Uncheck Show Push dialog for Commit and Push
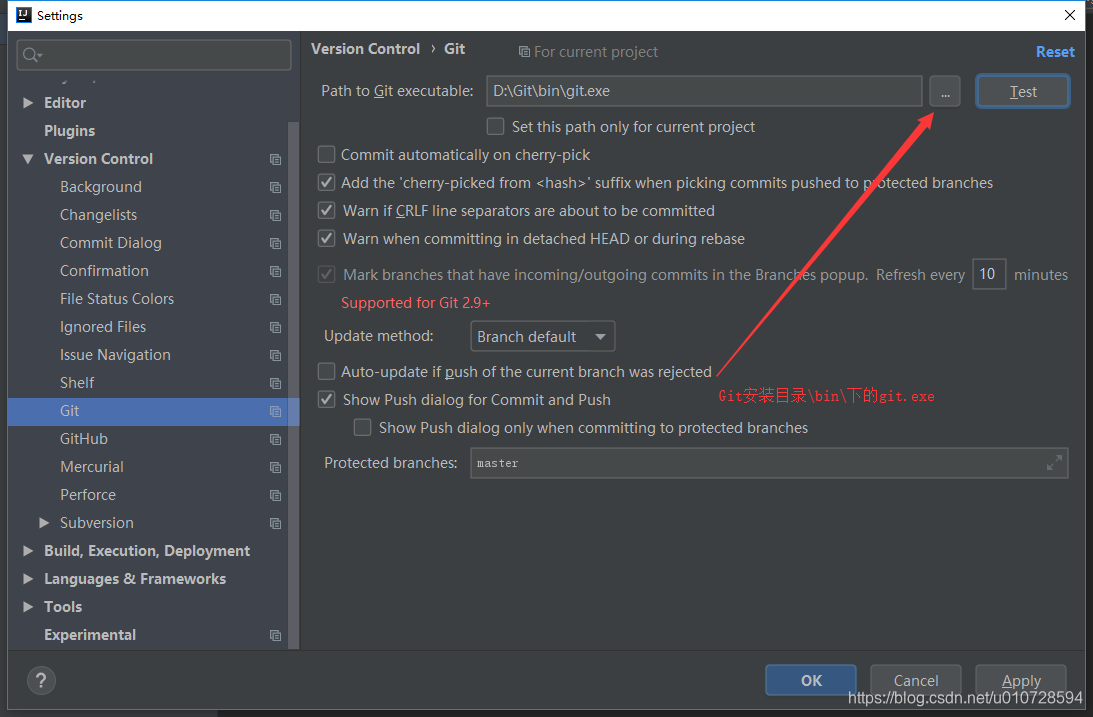1093x717 pixels. click(x=326, y=399)
